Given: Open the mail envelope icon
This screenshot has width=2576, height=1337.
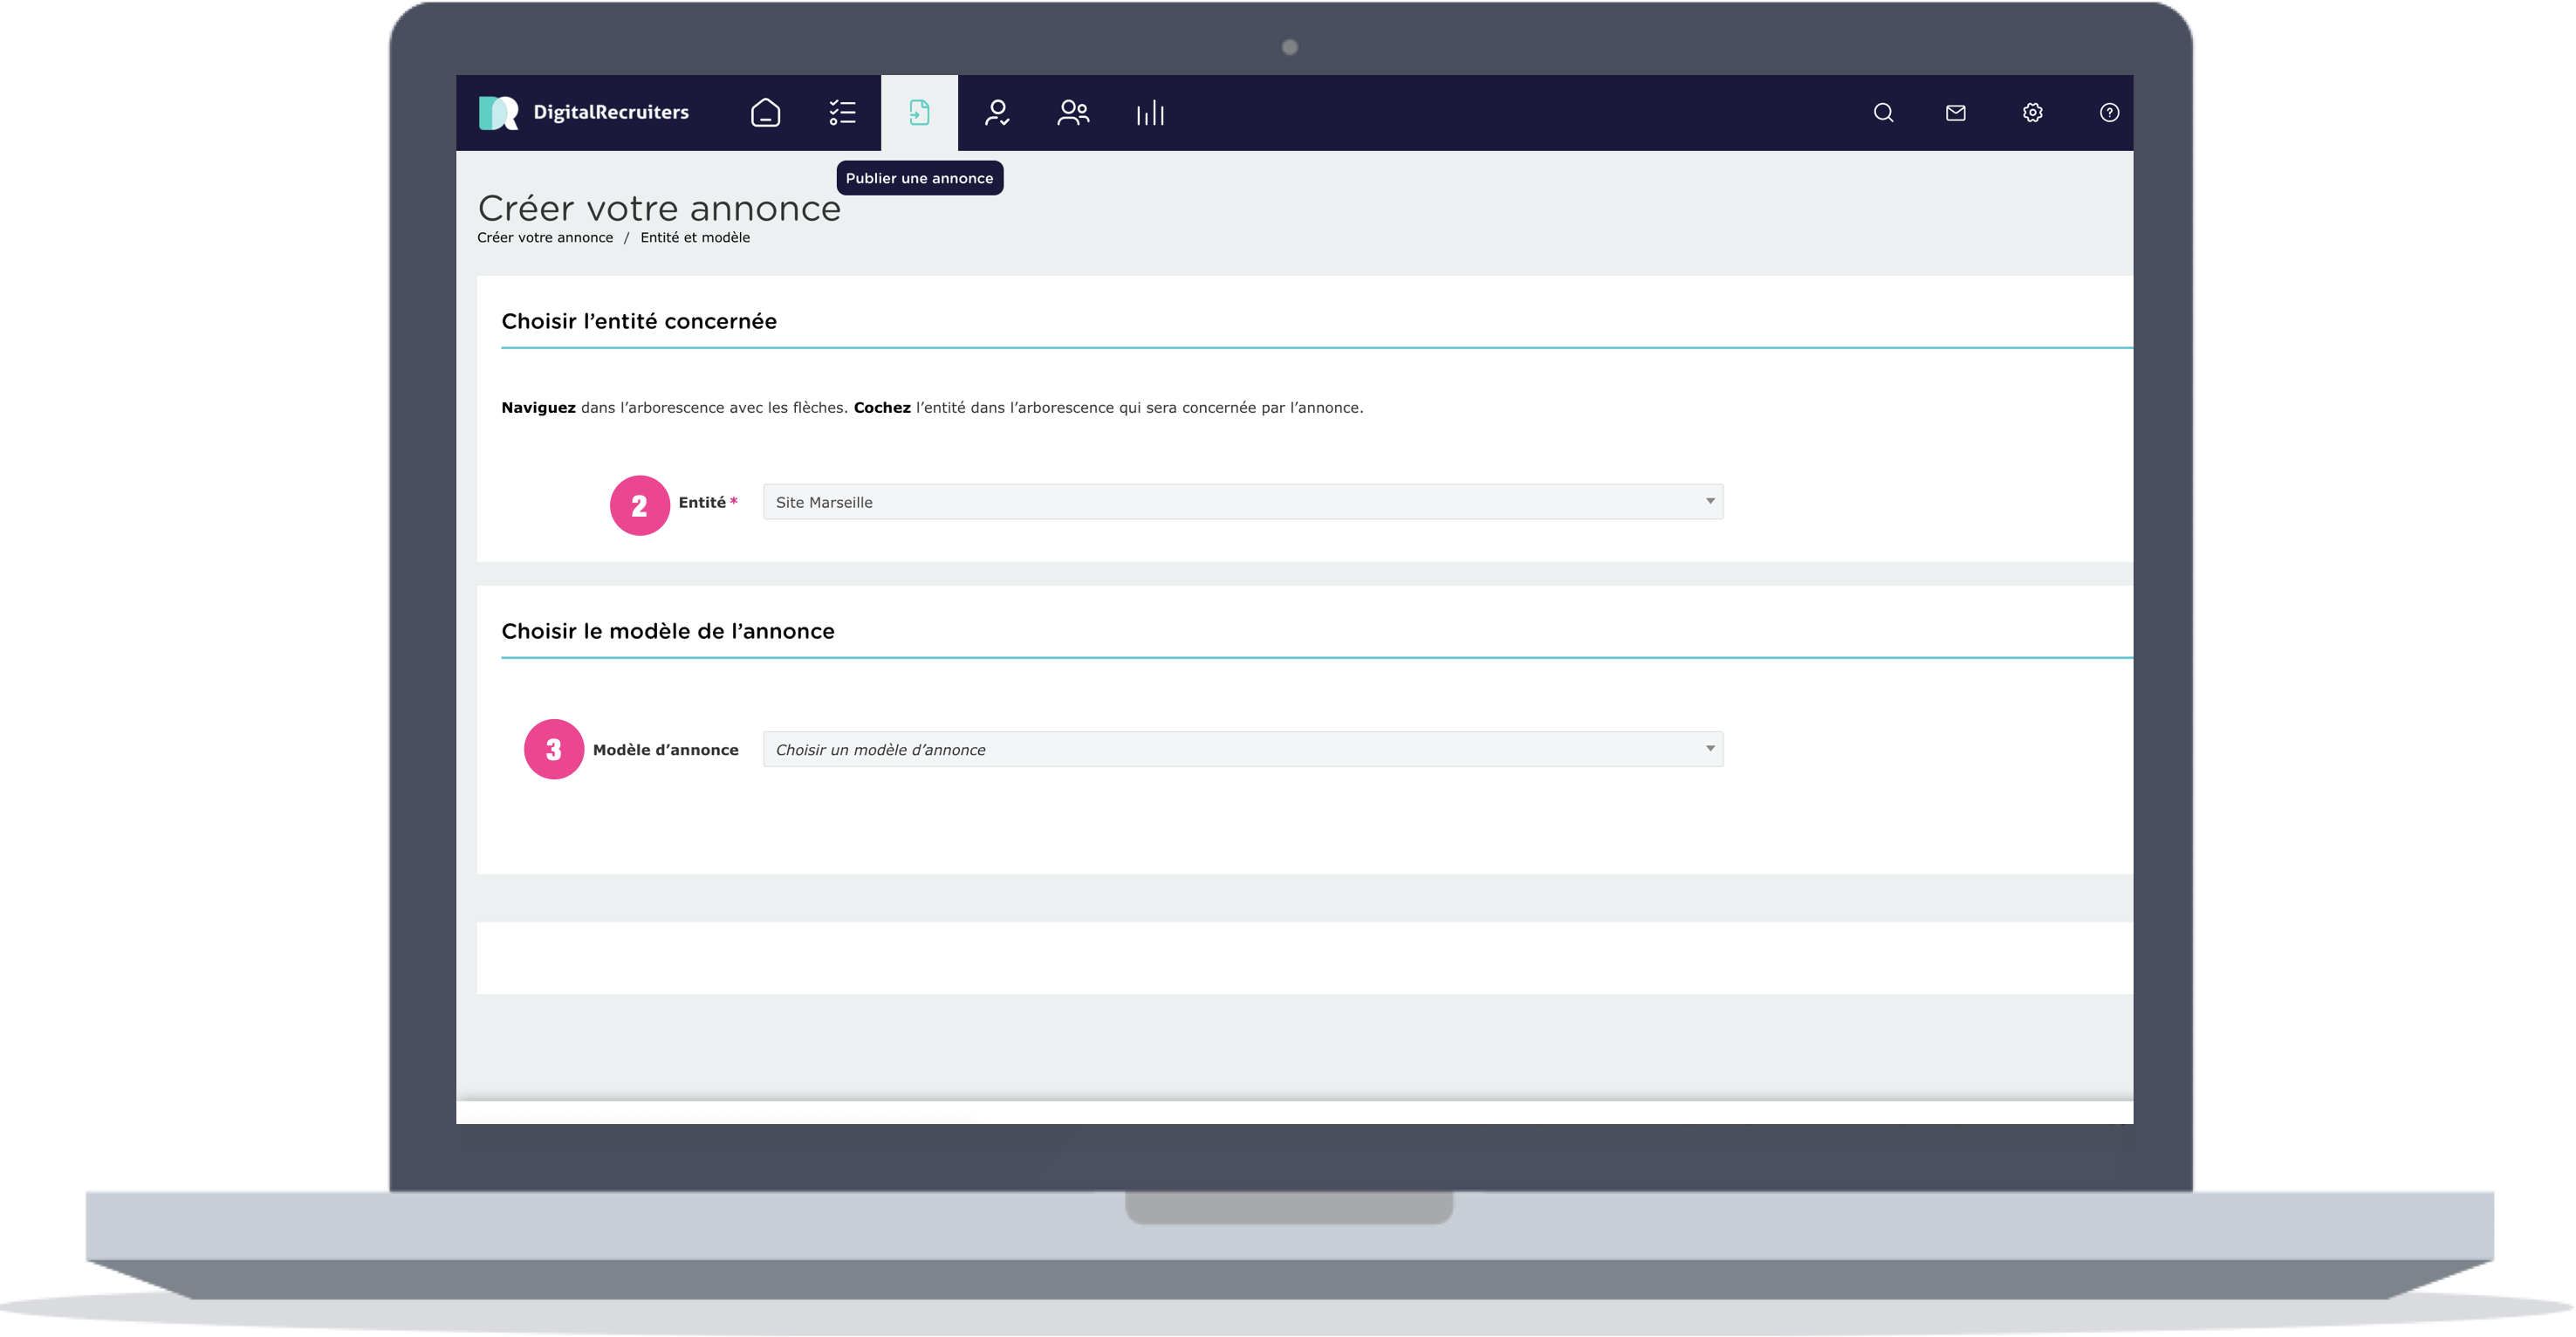Looking at the screenshot, I should [1956, 112].
